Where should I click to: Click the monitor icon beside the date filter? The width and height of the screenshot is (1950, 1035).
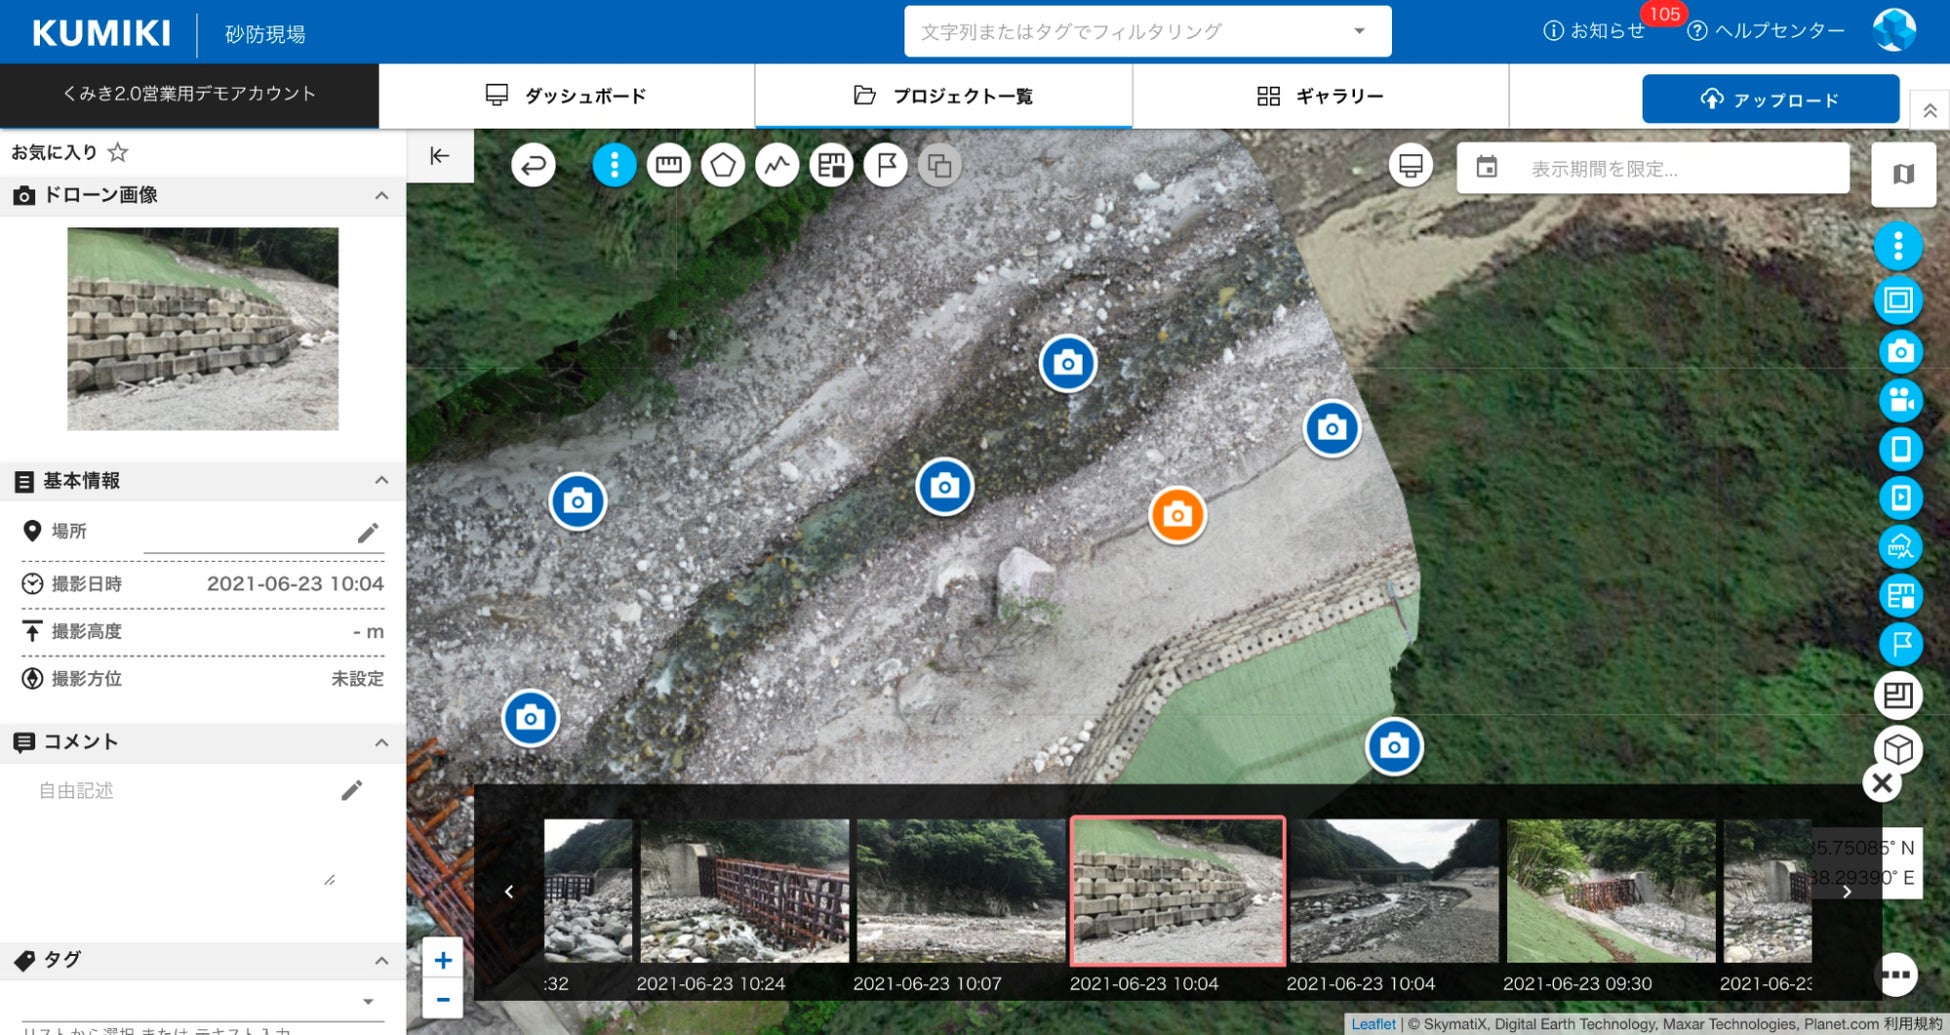pos(1411,165)
